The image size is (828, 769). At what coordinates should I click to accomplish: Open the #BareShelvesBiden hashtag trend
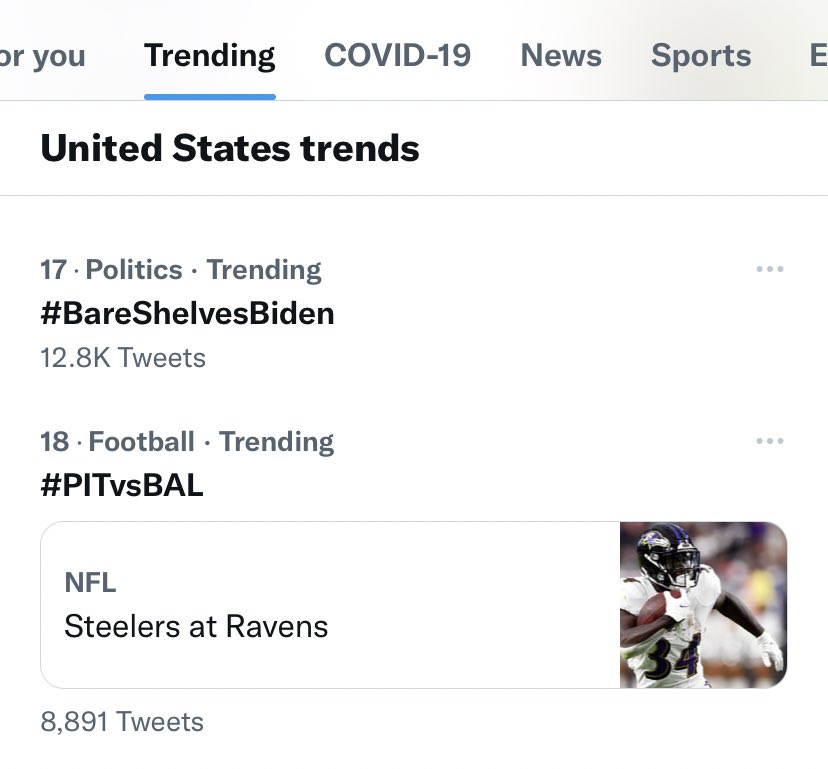187,314
